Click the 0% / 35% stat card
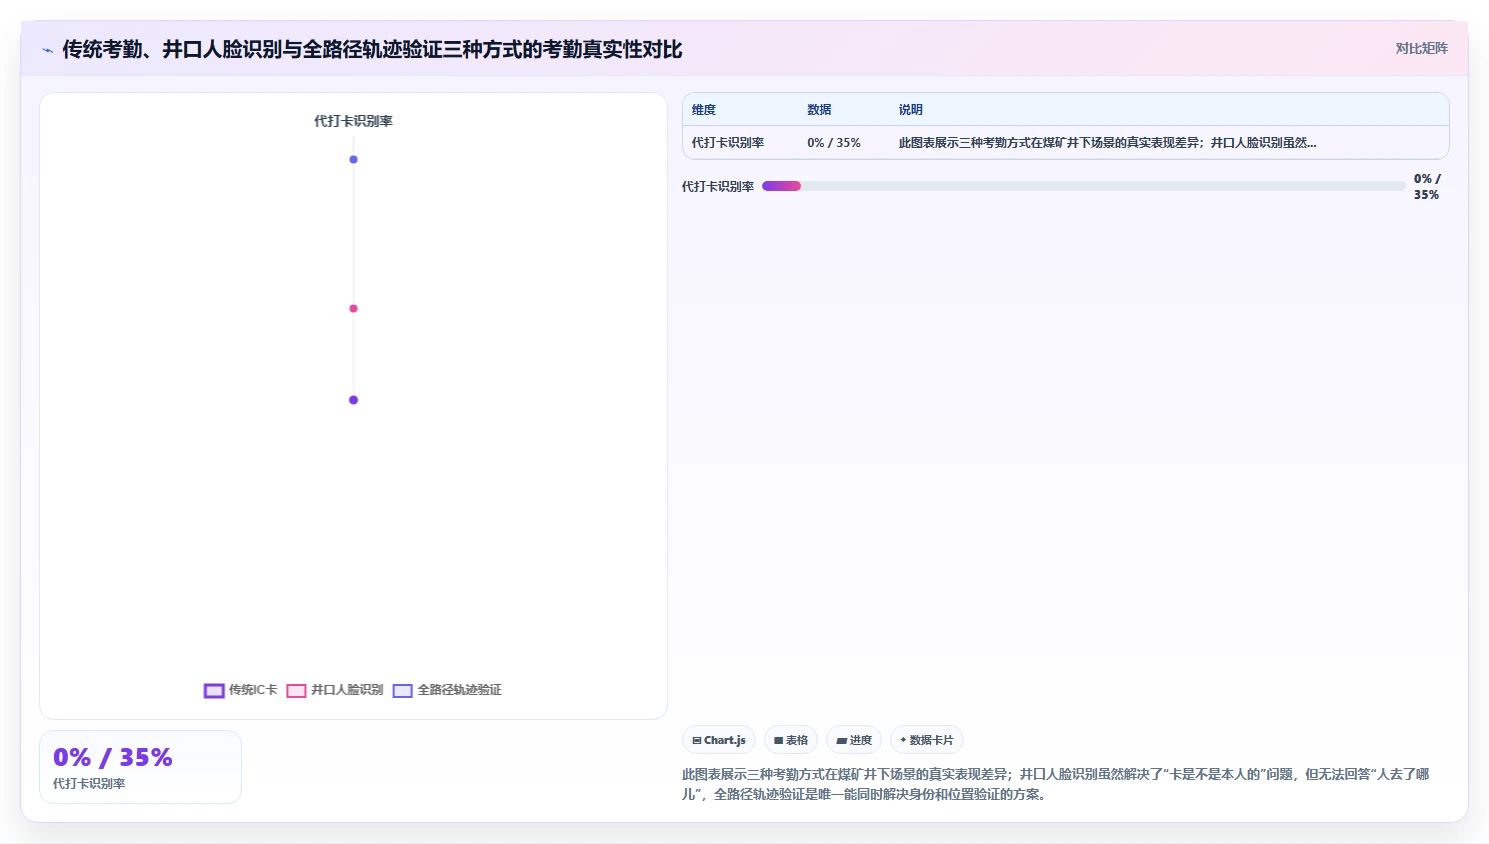1489x844 pixels. coord(140,767)
